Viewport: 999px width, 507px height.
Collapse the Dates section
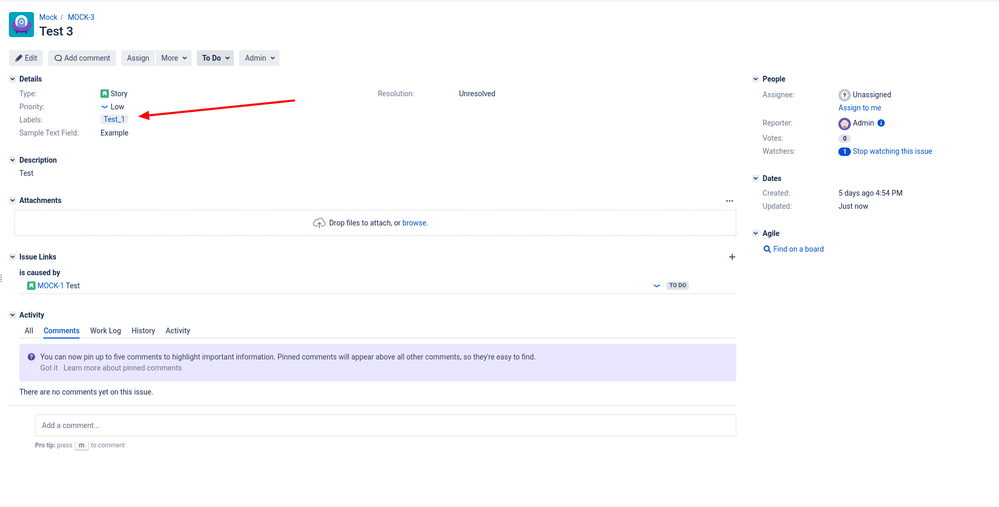(756, 178)
